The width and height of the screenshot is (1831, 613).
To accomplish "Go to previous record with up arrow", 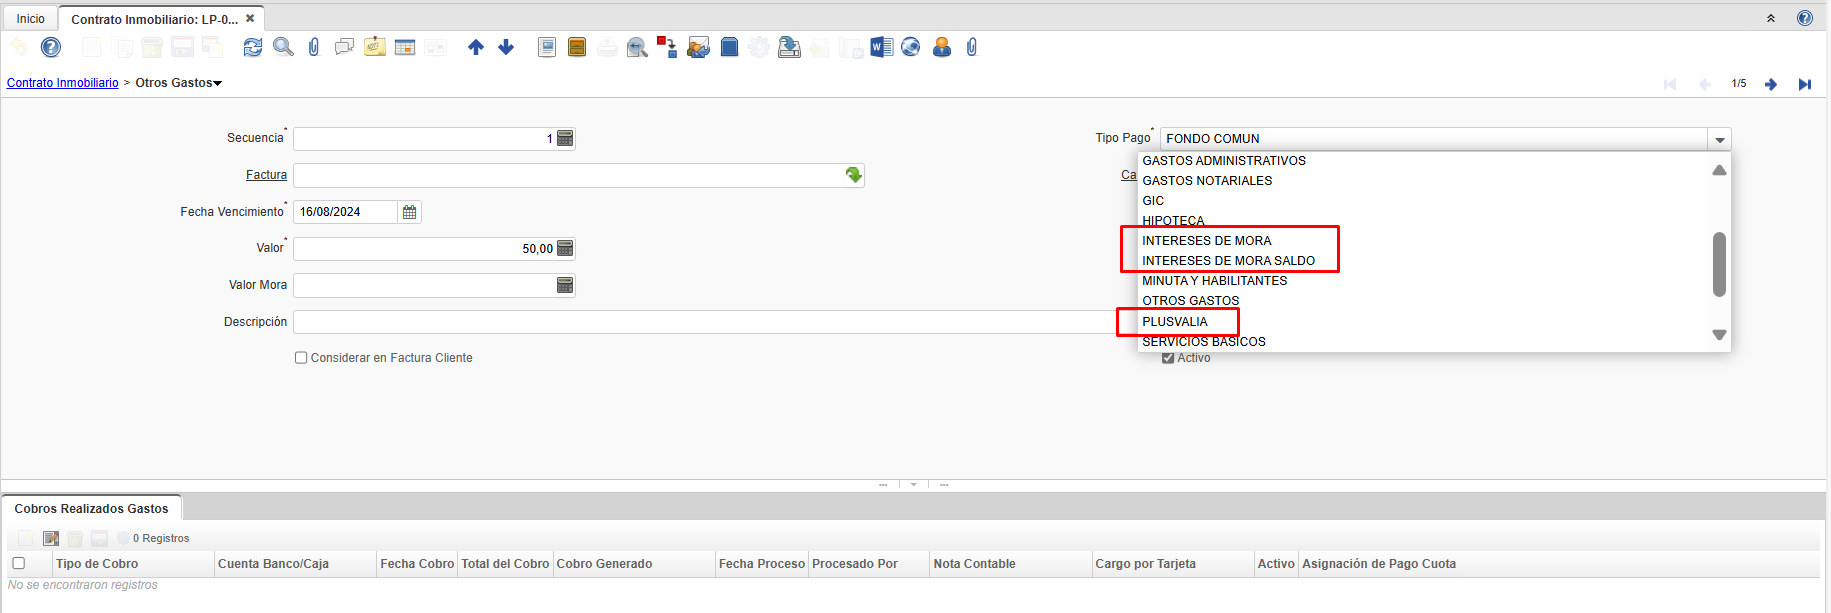I will point(476,47).
